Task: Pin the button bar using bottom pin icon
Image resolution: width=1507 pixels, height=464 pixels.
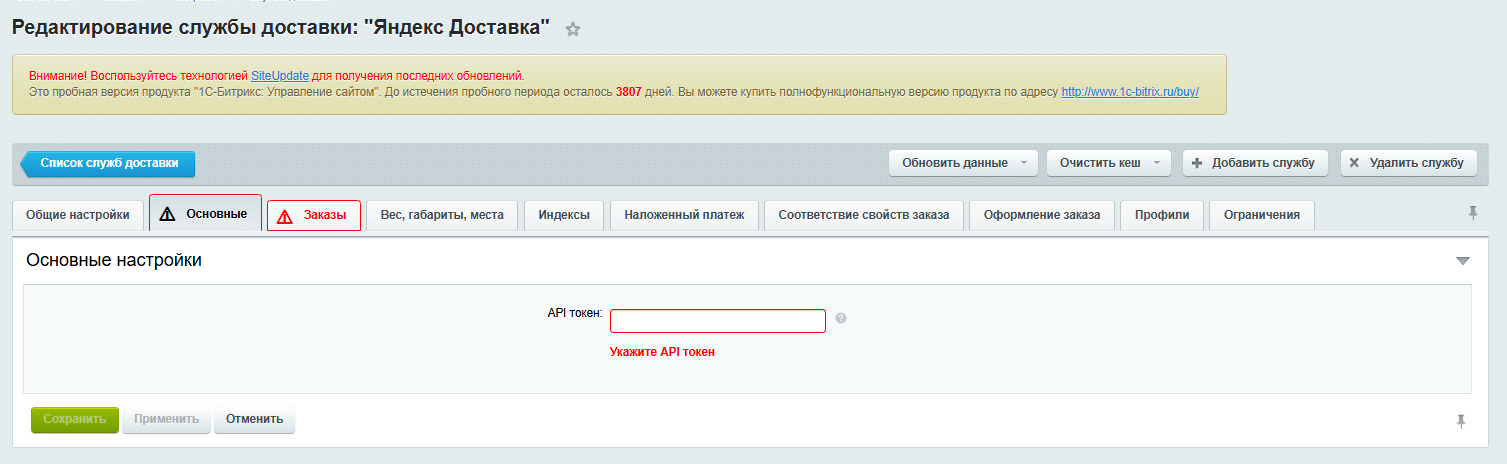Action: 1461,421
